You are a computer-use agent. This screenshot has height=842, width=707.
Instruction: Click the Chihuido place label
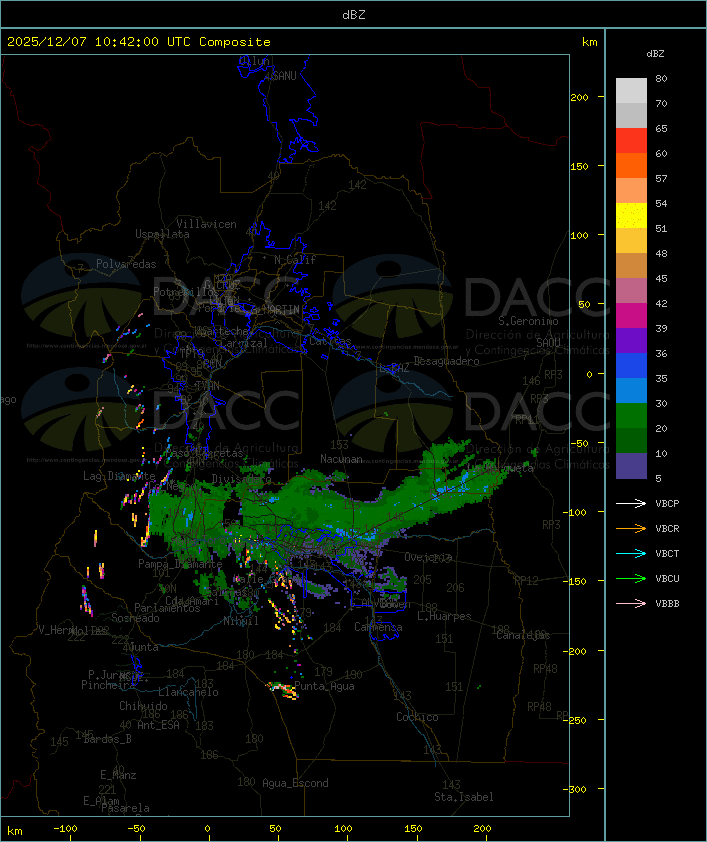click(x=143, y=706)
